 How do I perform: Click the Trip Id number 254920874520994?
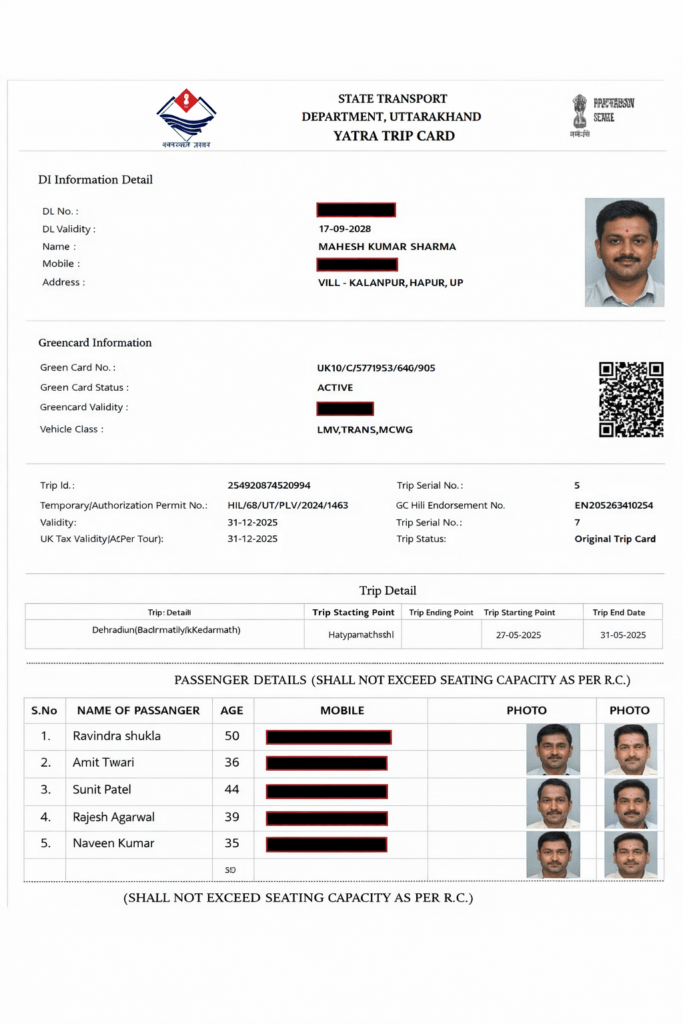pos(269,485)
